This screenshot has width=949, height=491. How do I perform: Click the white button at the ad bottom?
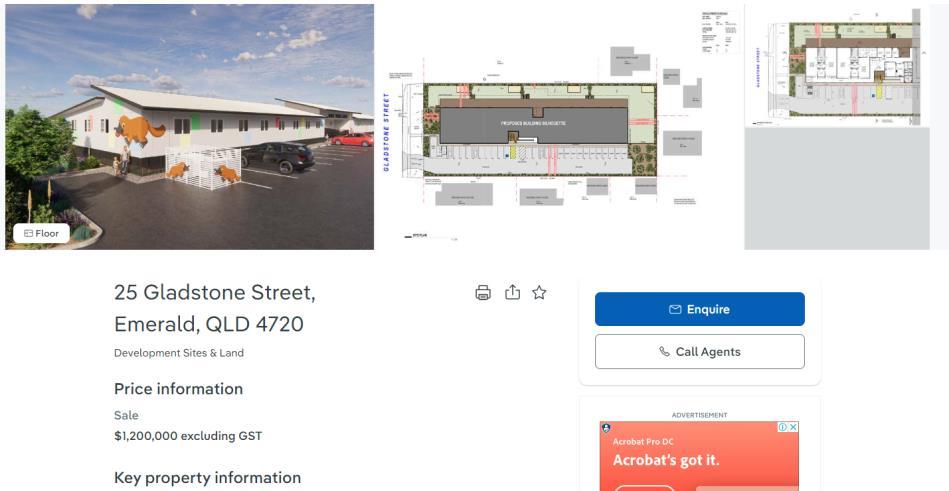(645, 488)
